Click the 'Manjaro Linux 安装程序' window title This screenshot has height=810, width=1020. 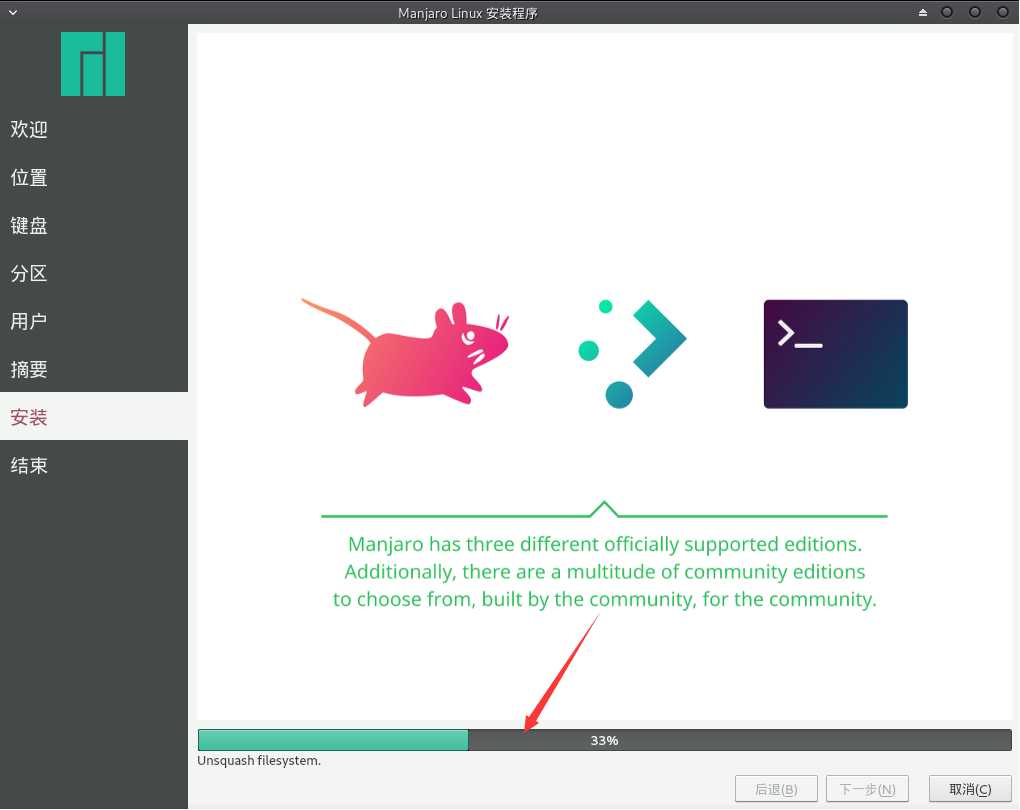pyautogui.click(x=468, y=13)
